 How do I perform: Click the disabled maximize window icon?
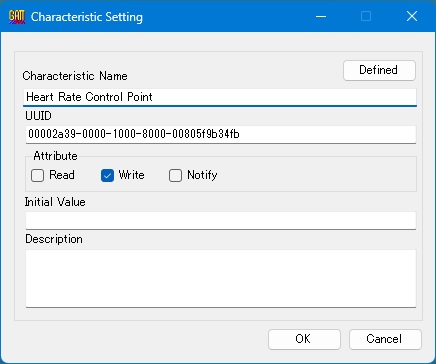[366, 16]
